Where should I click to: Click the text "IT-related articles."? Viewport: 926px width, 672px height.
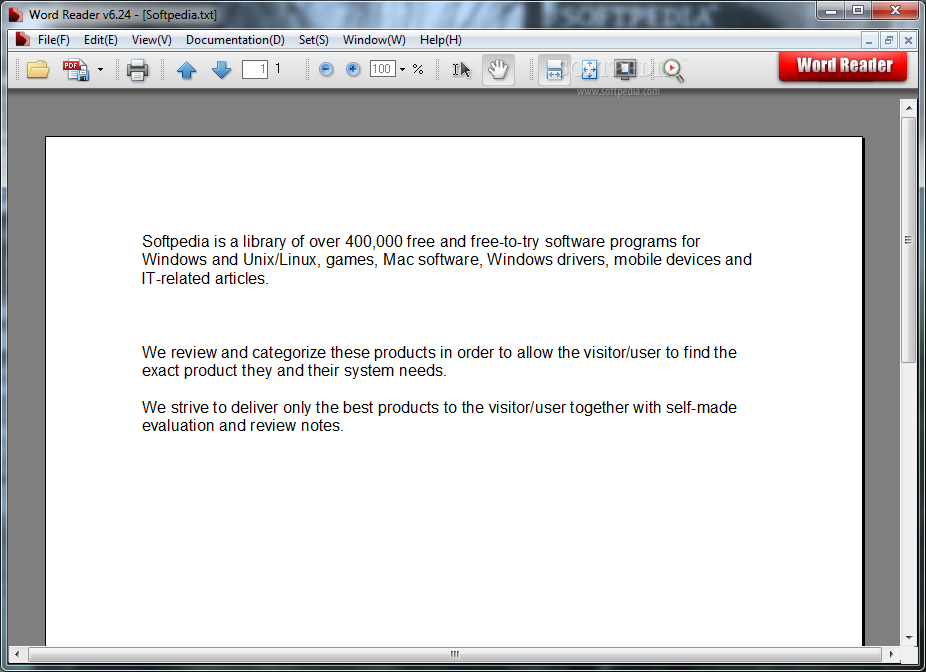(x=205, y=278)
